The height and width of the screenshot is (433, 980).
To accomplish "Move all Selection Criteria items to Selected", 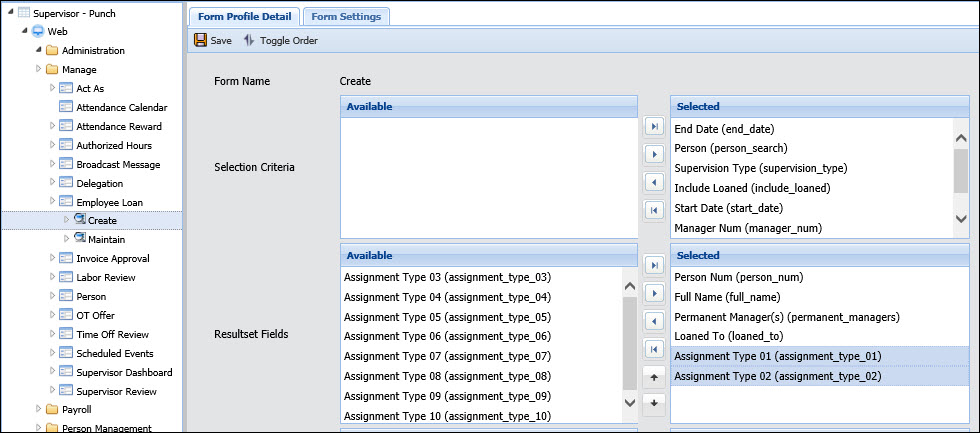I will (654, 127).
